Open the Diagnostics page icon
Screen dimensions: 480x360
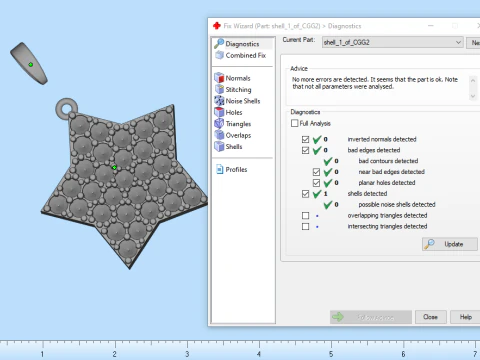click(219, 43)
